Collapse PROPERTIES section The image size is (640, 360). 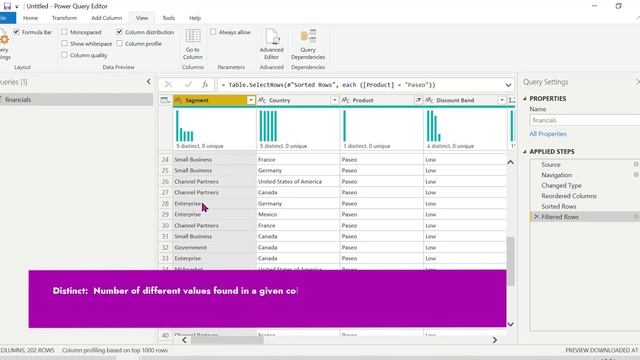pyautogui.click(x=525, y=98)
